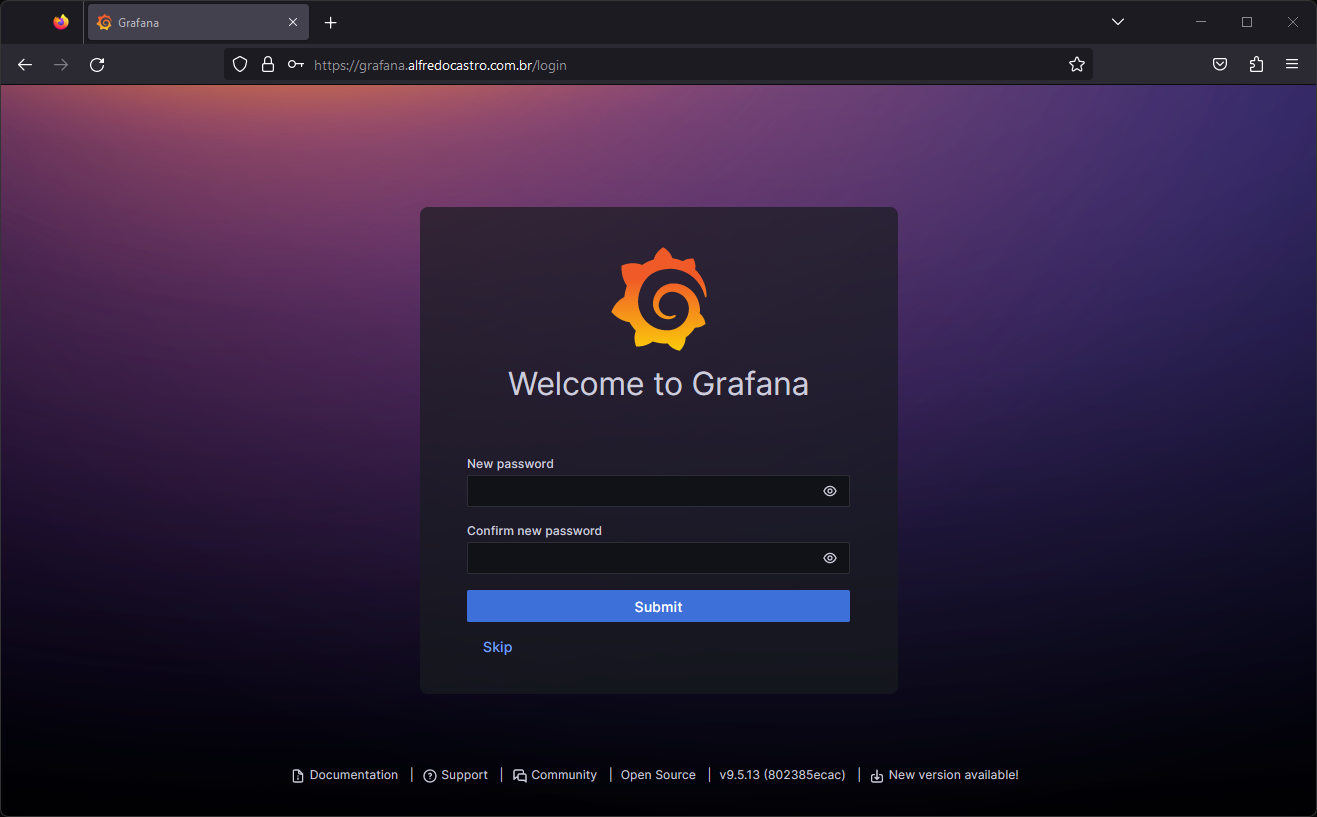Show the New password field contents via eye icon
Screen dimensions: 1317x817
coord(830,491)
